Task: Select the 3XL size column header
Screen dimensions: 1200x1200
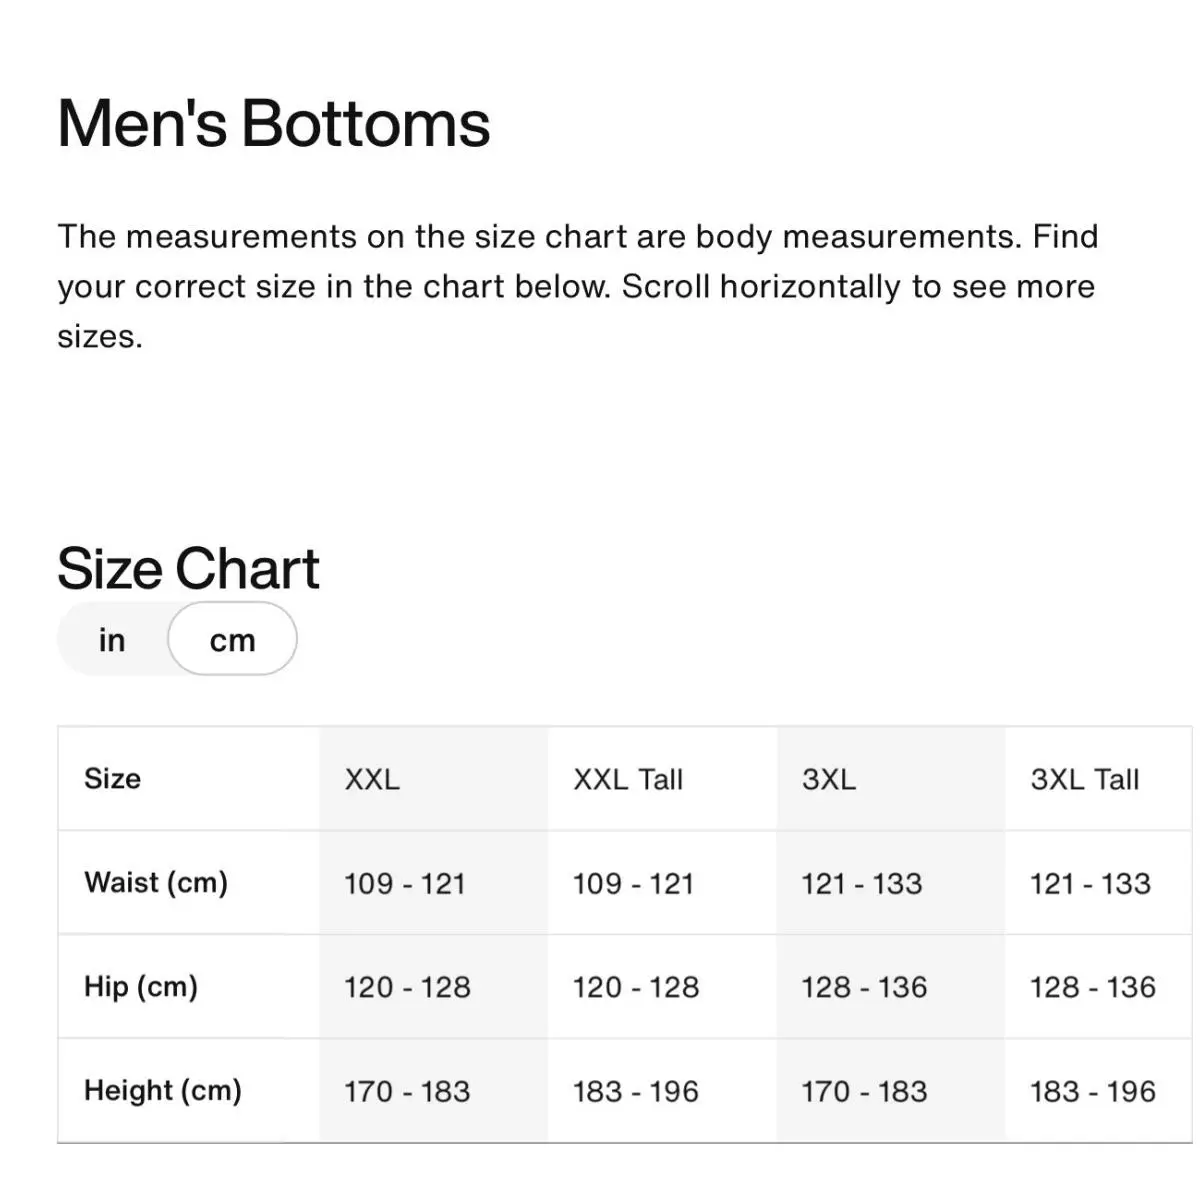Action: coord(829,779)
